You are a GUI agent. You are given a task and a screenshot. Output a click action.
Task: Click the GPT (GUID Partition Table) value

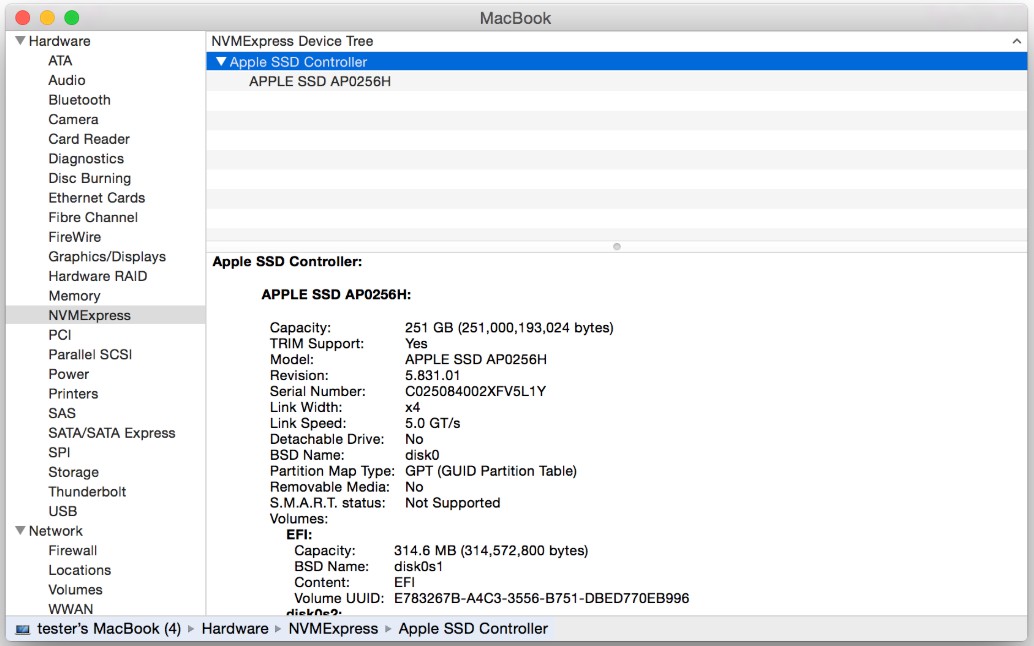[491, 471]
